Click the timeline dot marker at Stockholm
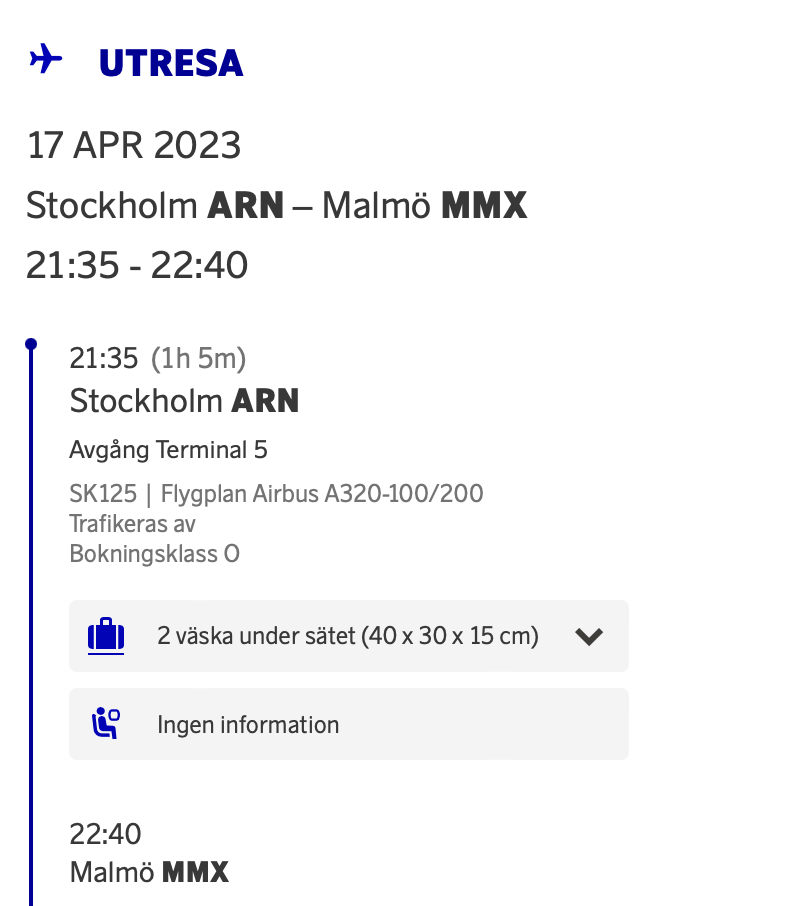 click(30, 340)
